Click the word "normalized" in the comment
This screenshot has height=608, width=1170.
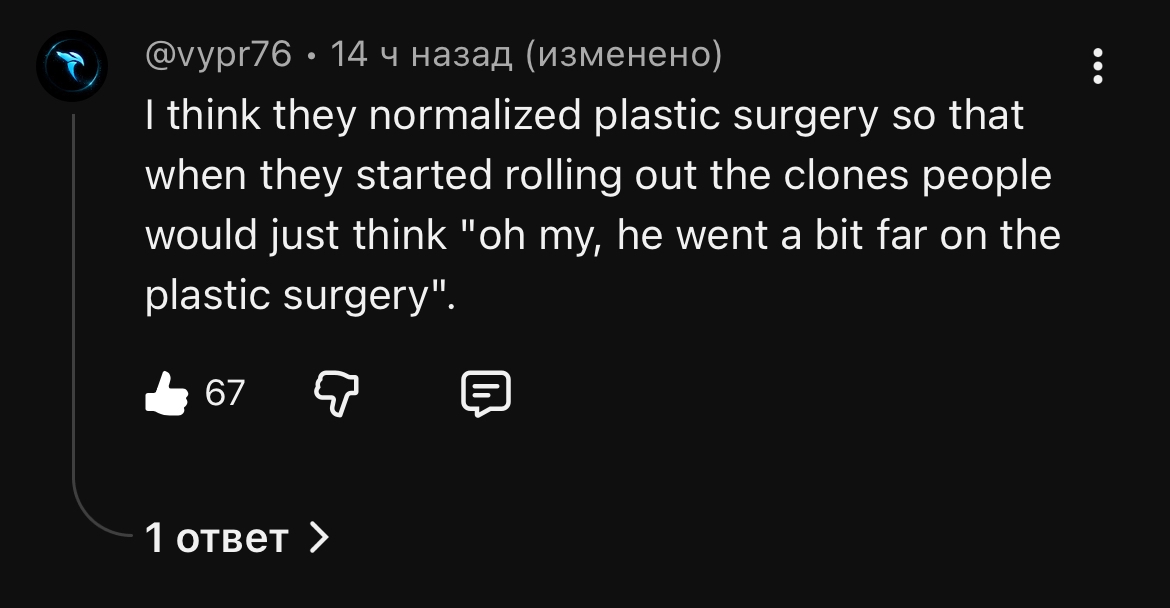pos(475,116)
